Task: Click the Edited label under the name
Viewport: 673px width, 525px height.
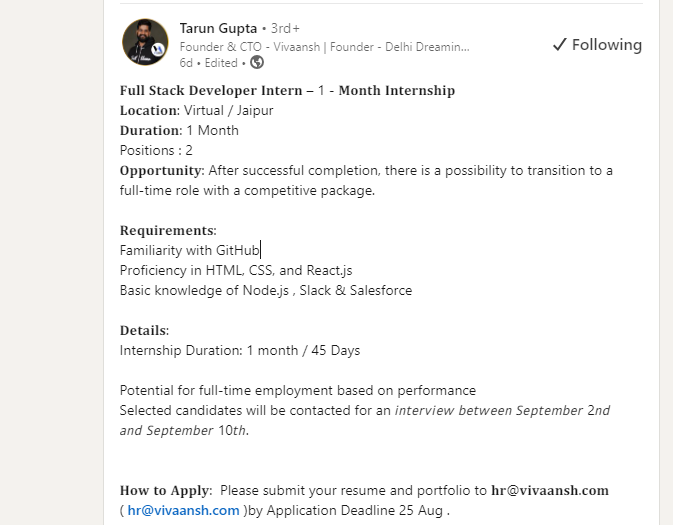Action: [x=222, y=62]
